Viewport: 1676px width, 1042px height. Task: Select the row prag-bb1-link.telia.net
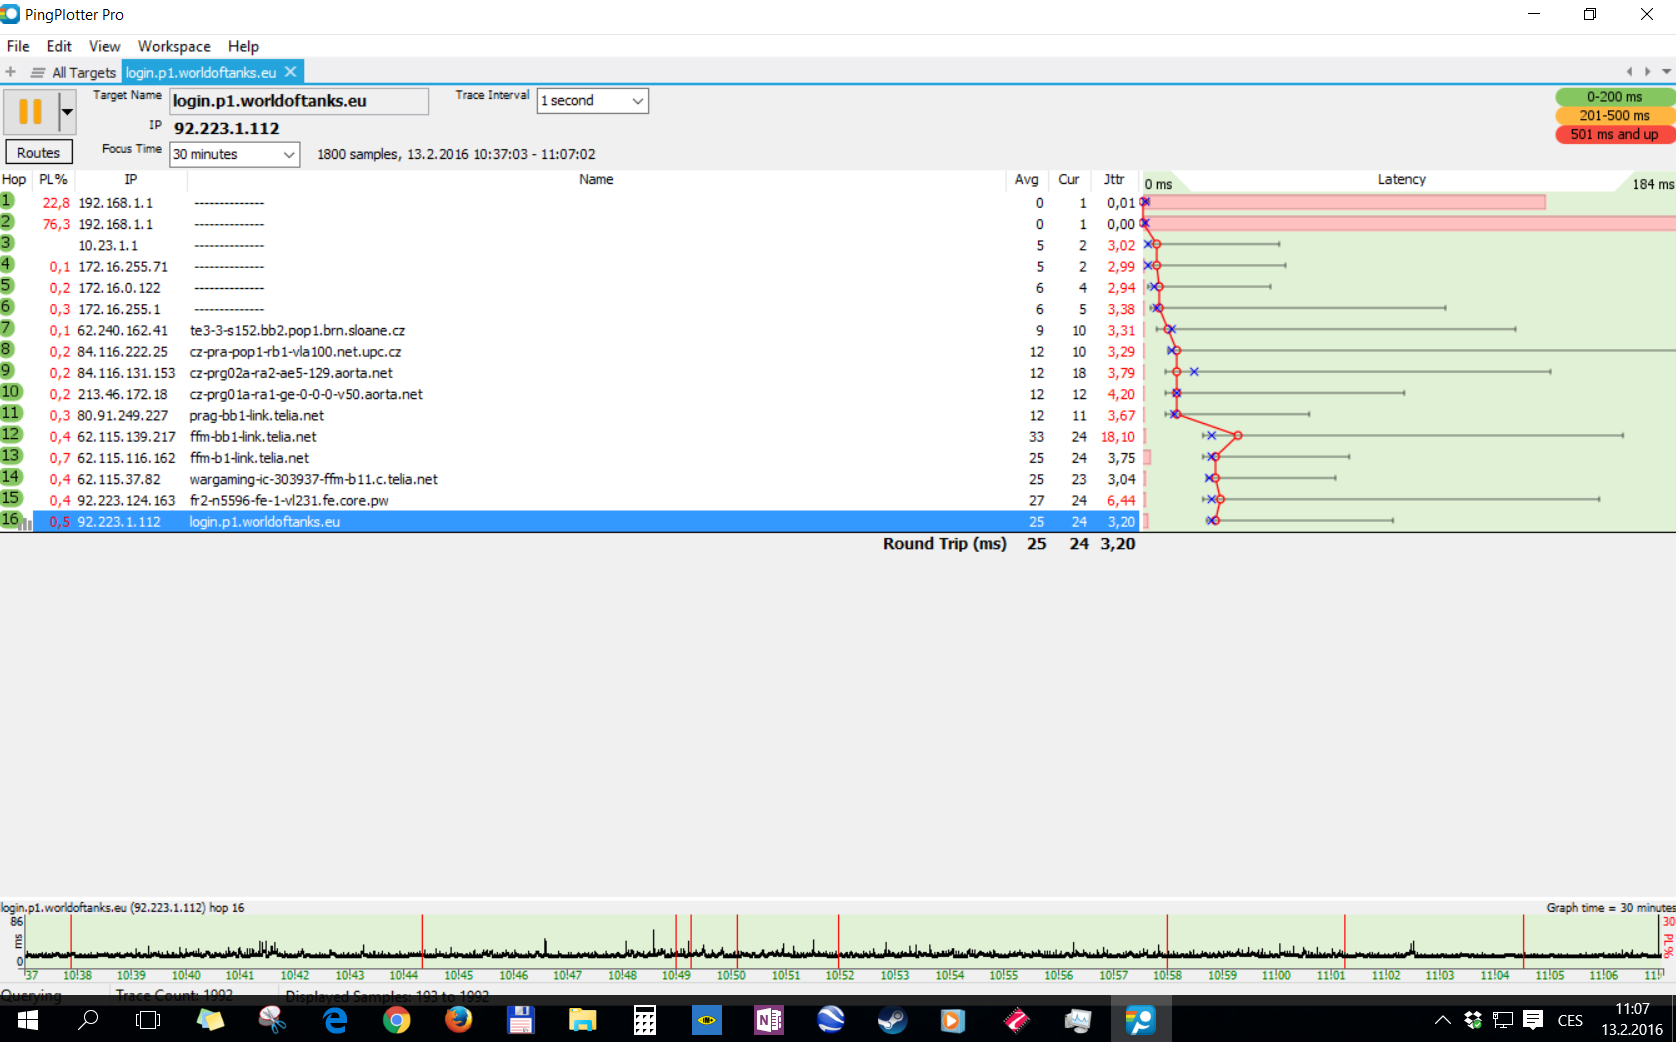[570, 416]
